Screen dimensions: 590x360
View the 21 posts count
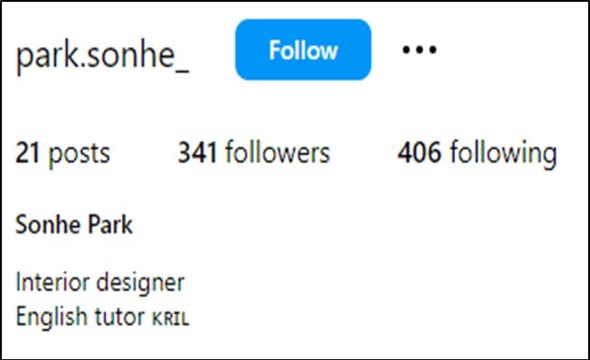[x=62, y=153]
